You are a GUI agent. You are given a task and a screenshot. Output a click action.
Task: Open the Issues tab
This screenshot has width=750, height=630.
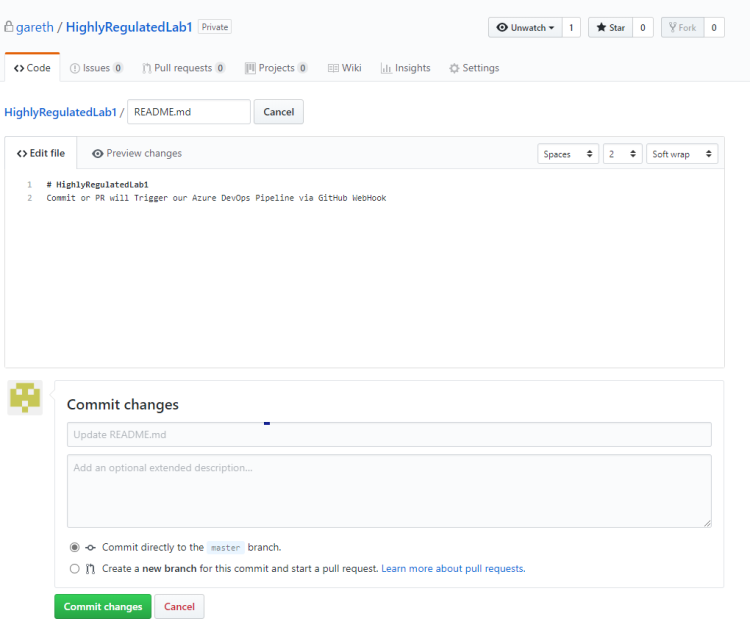[96, 68]
